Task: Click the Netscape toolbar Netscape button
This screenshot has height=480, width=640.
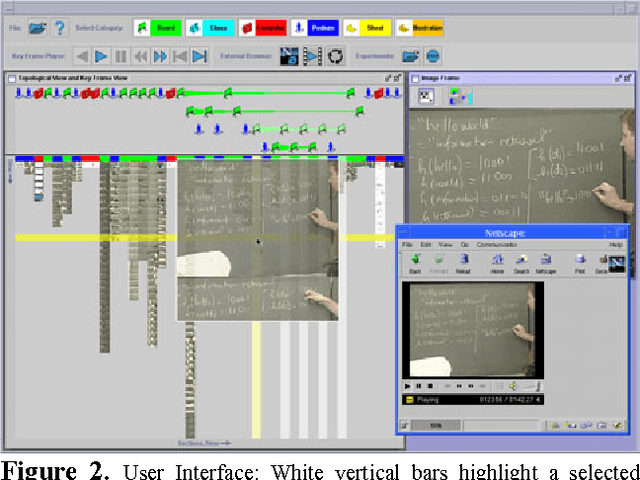Action: (546, 264)
